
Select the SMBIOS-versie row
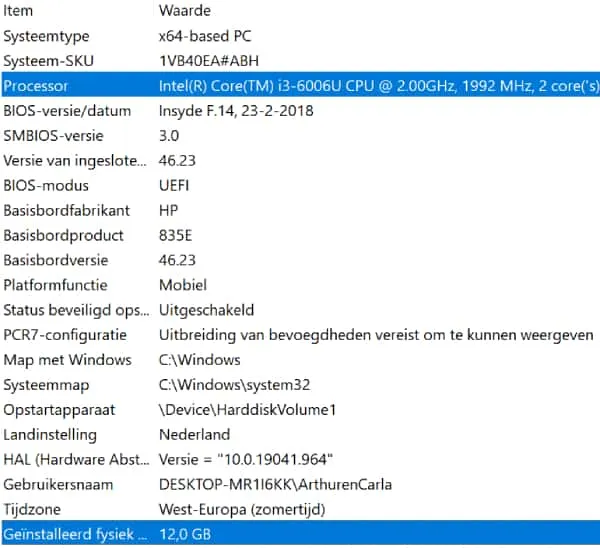51,136
